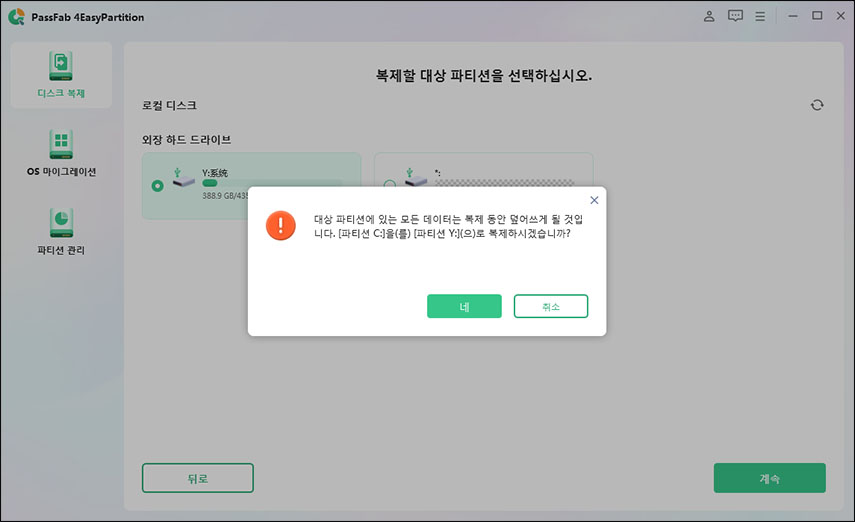
Task: Minimize the PassFab window
Action: coord(793,16)
